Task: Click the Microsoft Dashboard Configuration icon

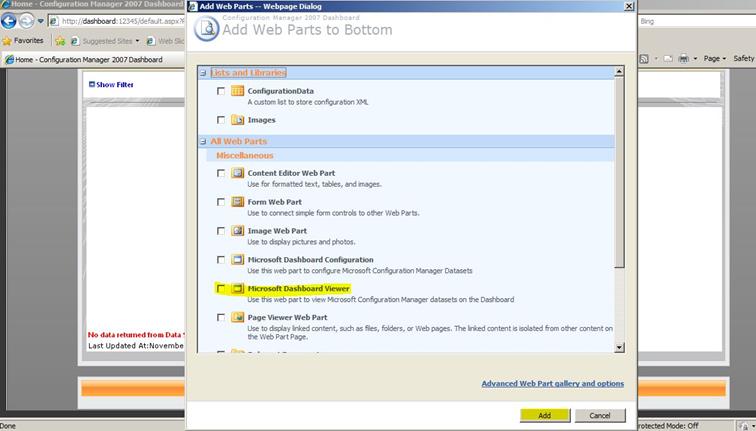Action: (237, 259)
